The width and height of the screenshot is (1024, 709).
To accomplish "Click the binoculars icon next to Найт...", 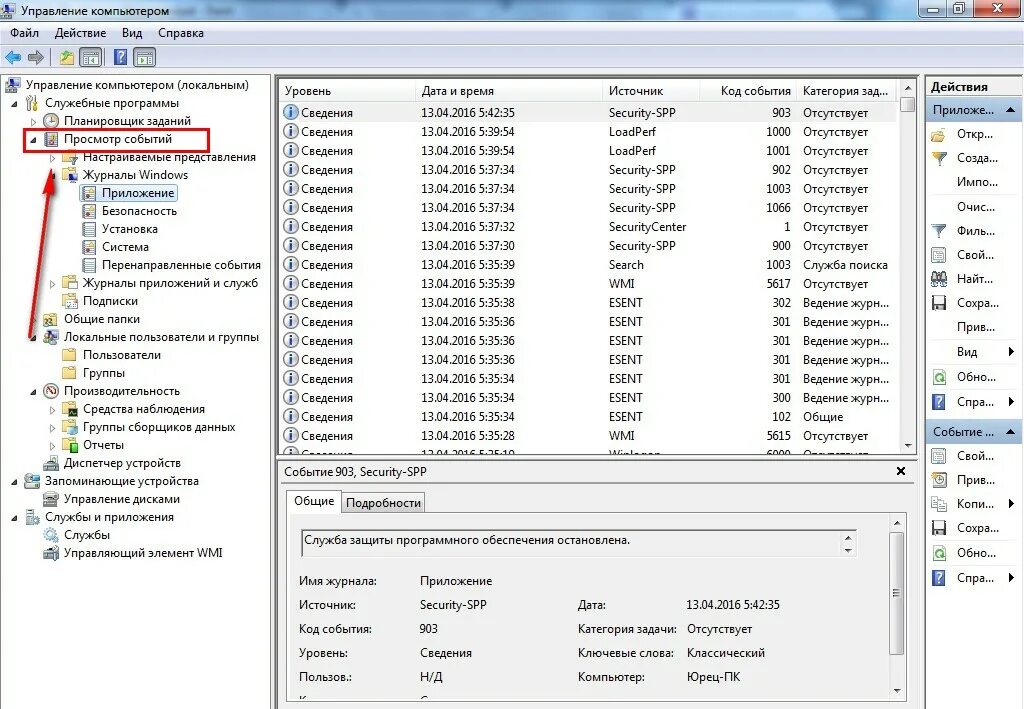I will [x=938, y=279].
